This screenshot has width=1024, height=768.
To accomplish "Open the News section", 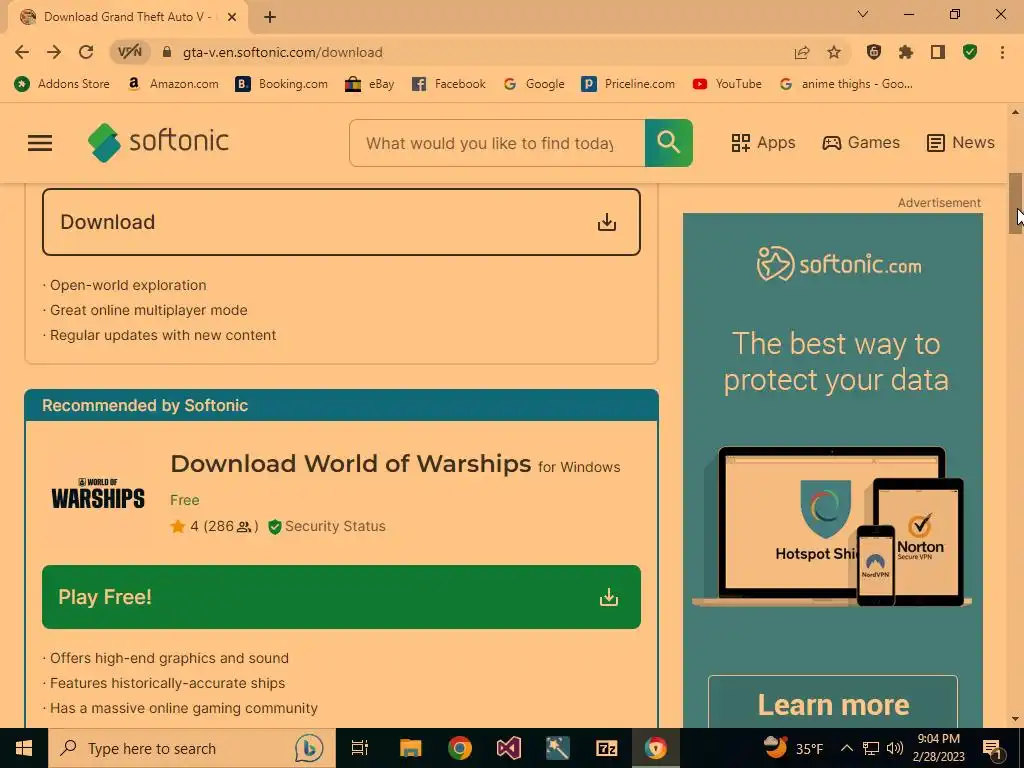I will [961, 142].
